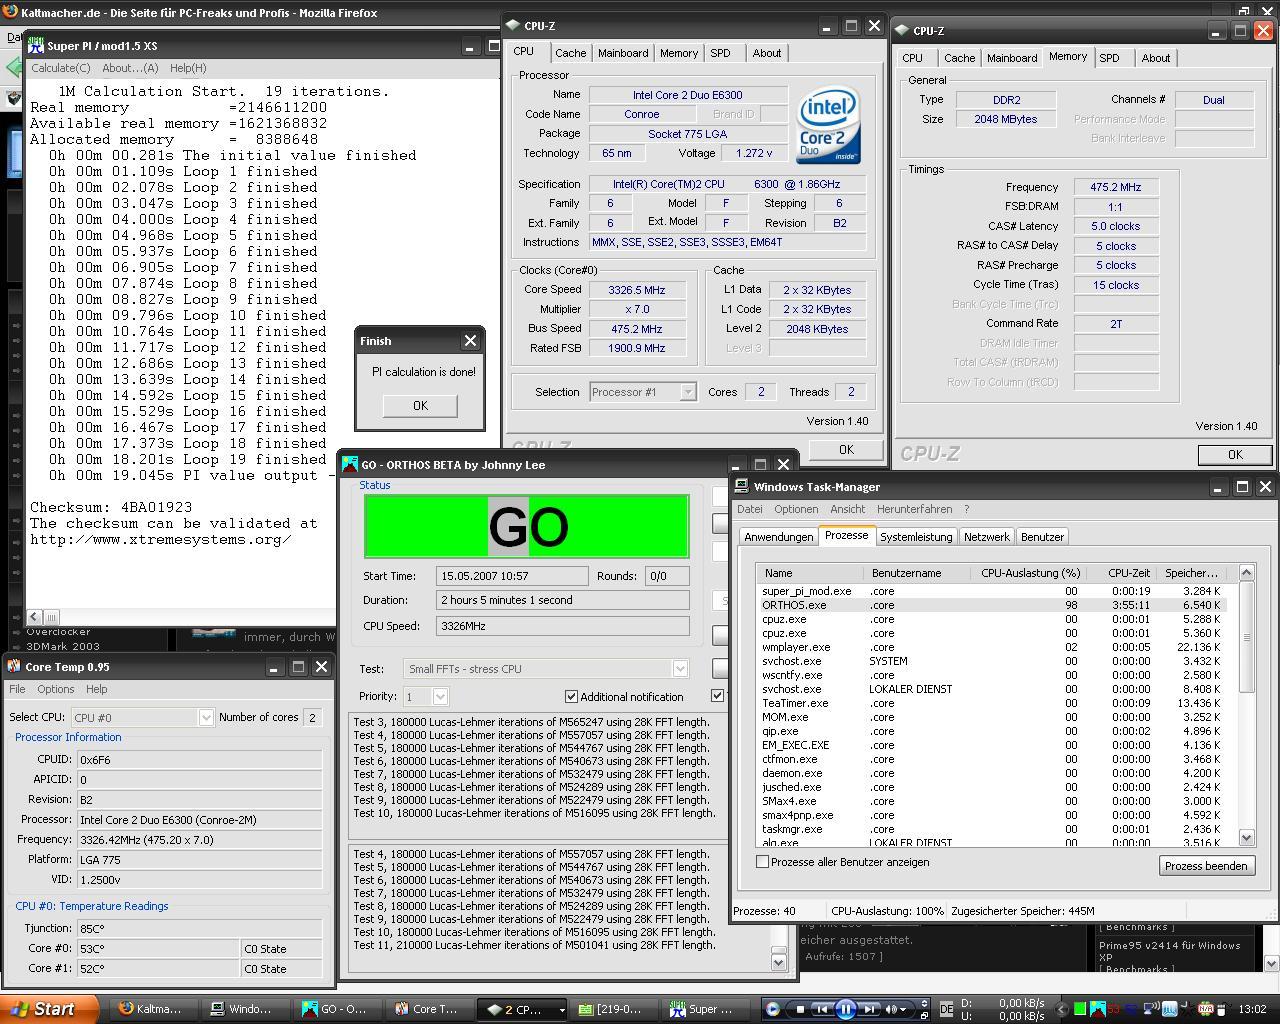Switch to Kaltmacher Firefox taskbar item

pyautogui.click(x=151, y=1009)
